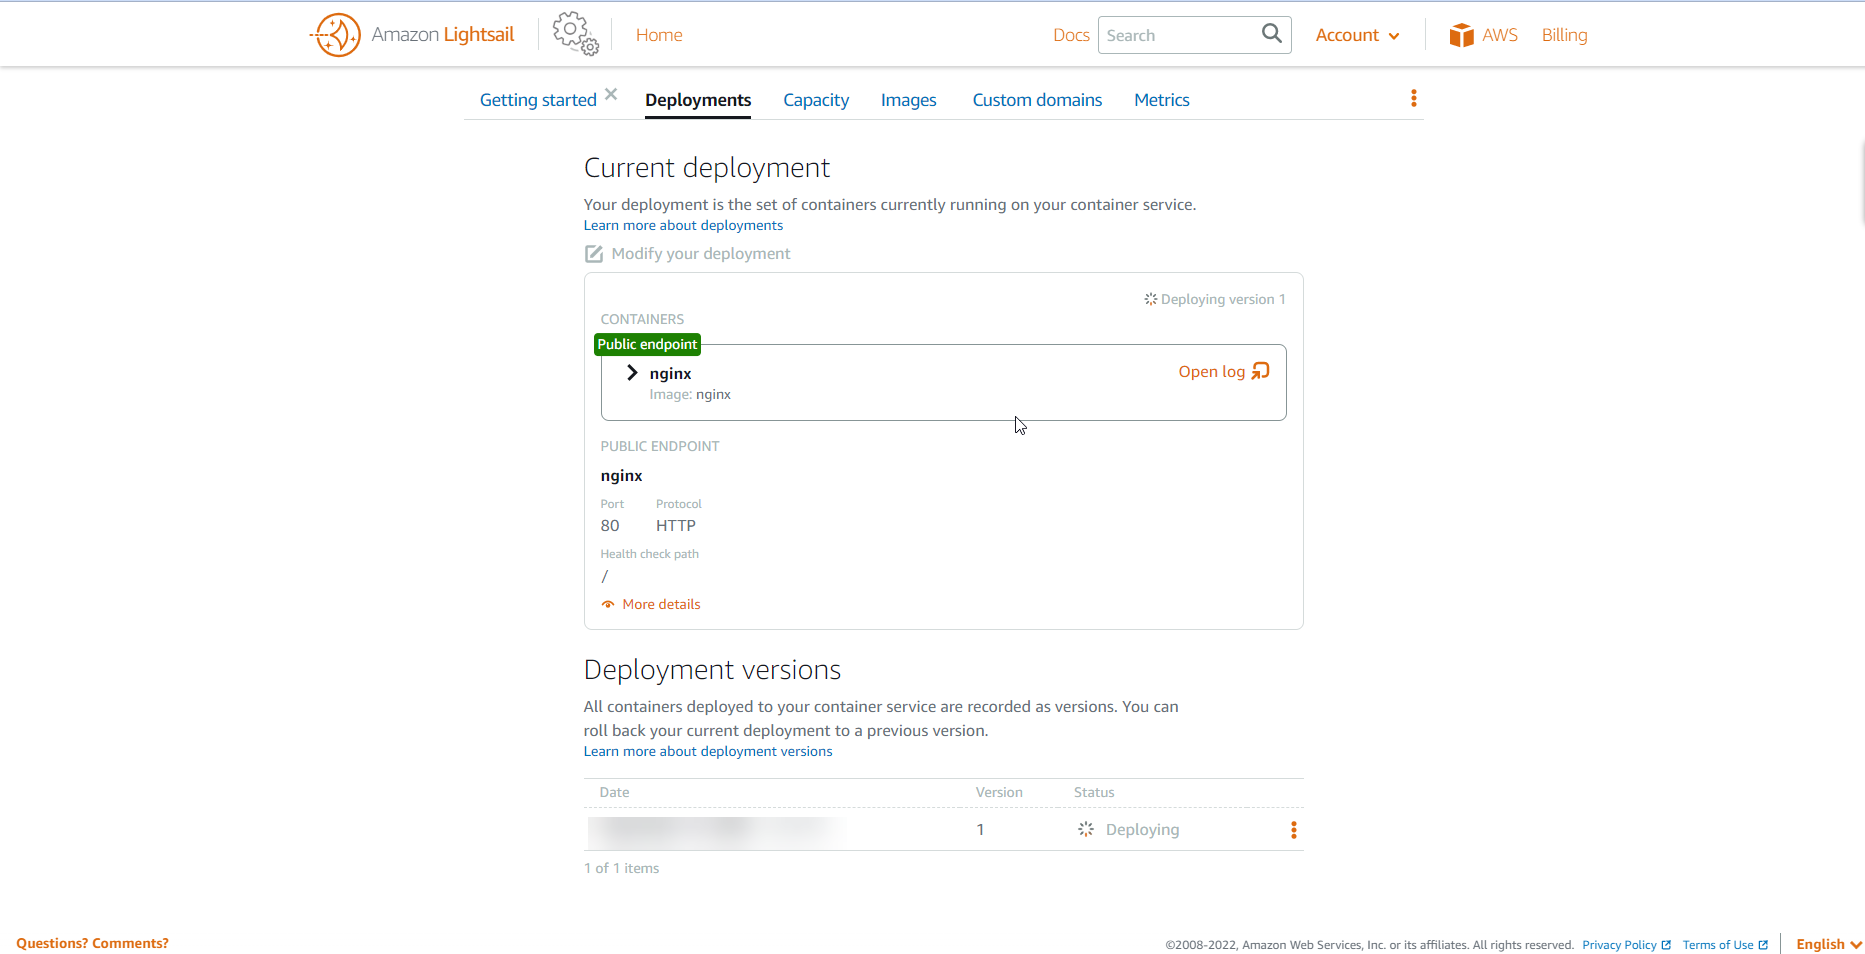Close the Getting started tab

coord(611,94)
